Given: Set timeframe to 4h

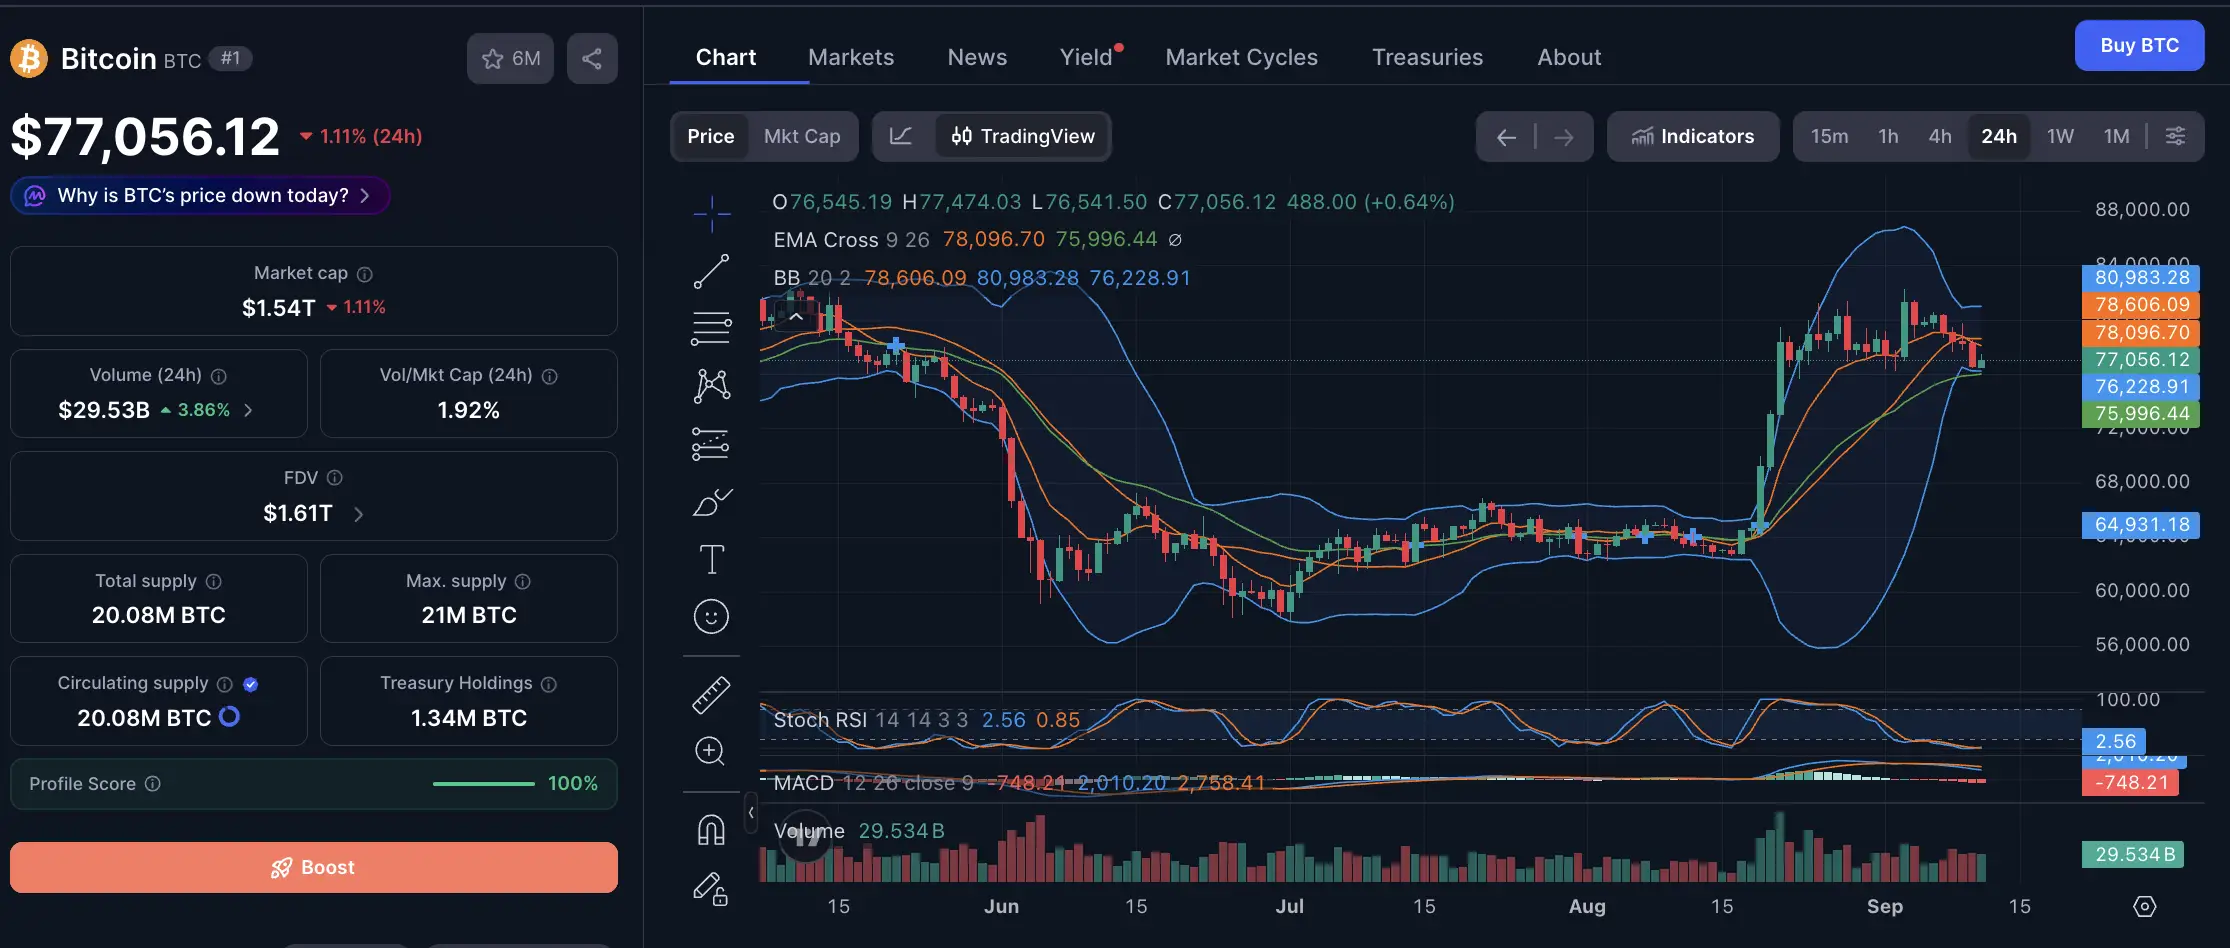Looking at the screenshot, I should coord(1940,136).
